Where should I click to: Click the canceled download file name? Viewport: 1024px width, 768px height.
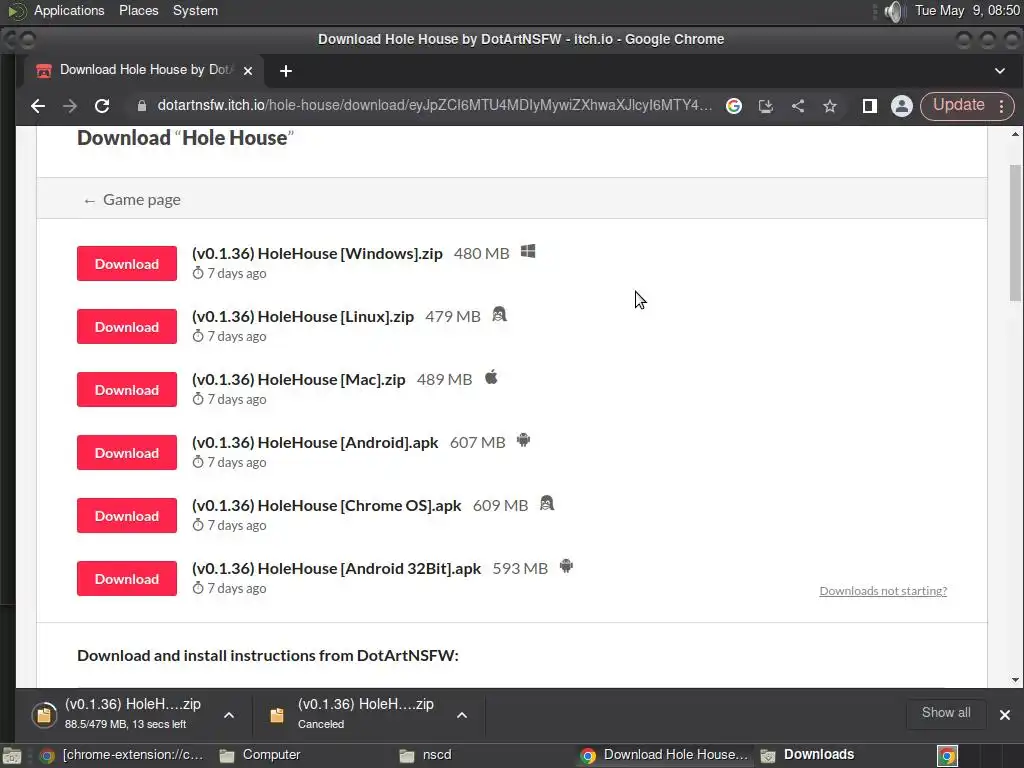tap(366, 704)
